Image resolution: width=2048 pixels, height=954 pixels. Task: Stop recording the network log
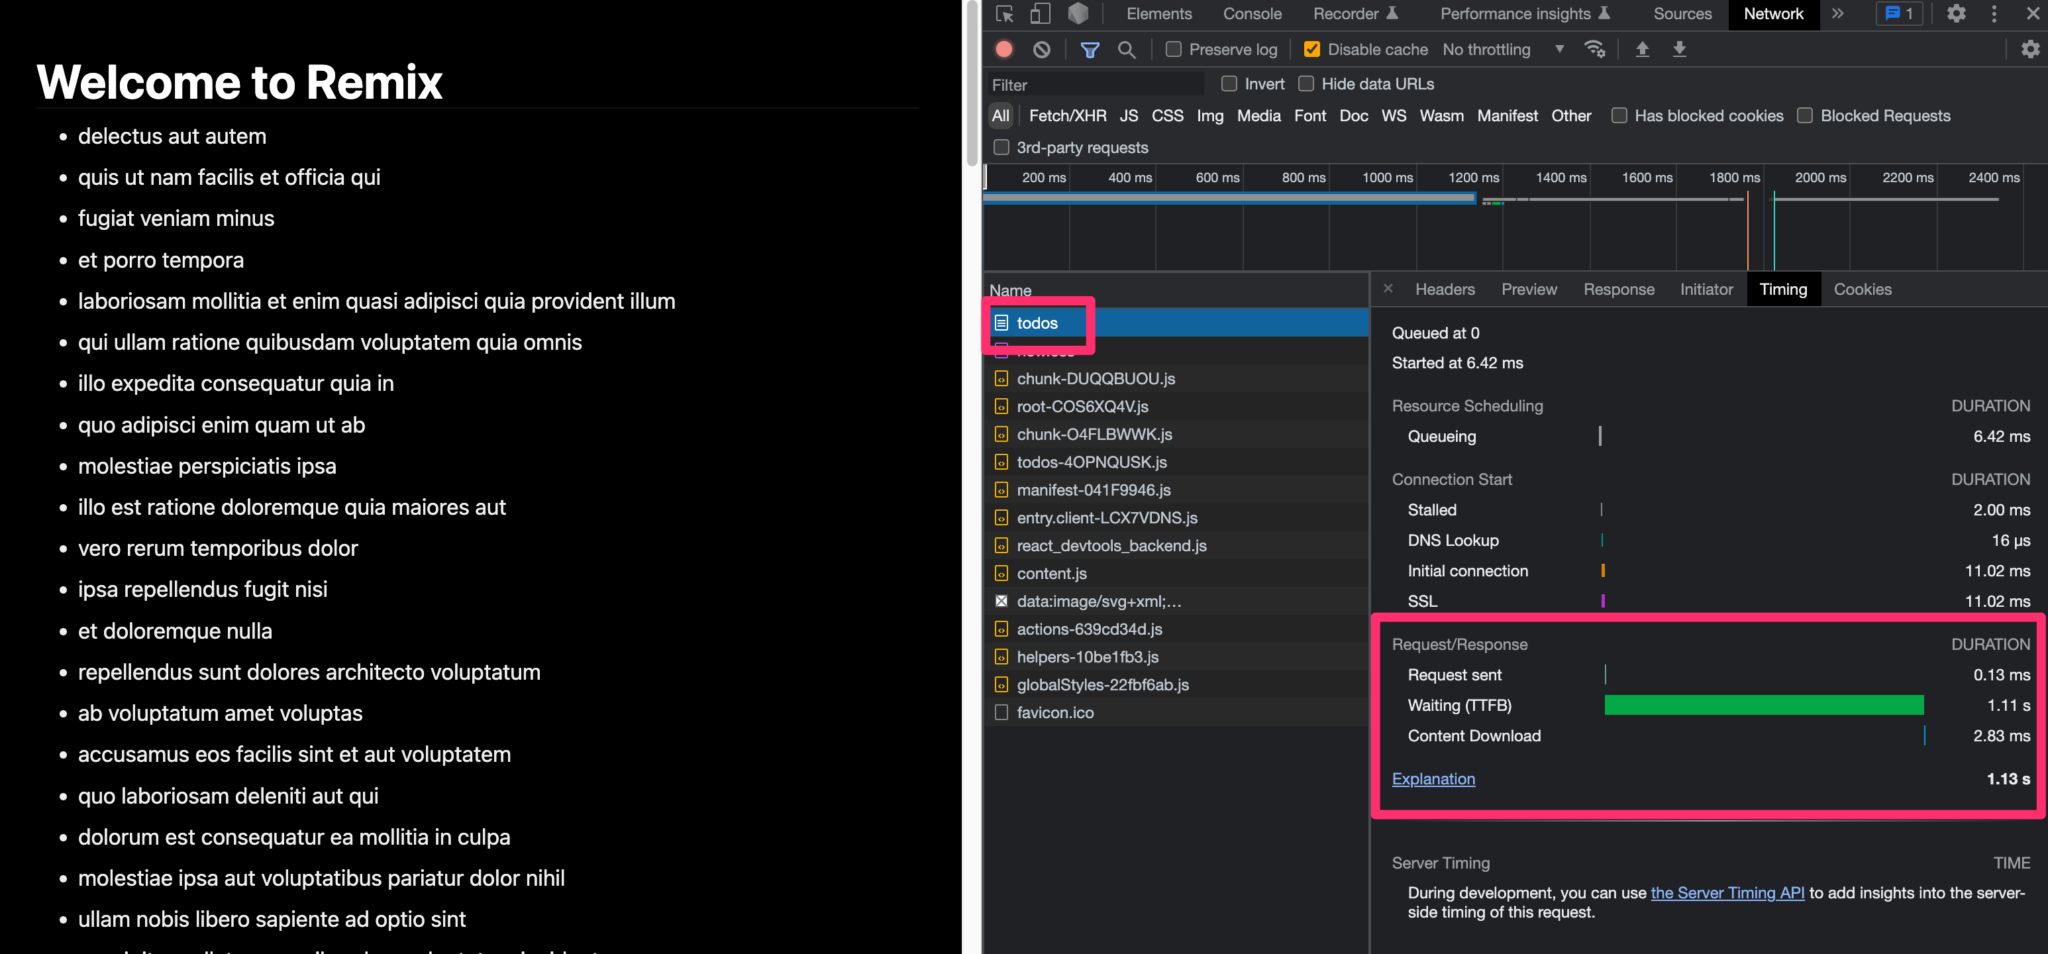pos(1004,48)
